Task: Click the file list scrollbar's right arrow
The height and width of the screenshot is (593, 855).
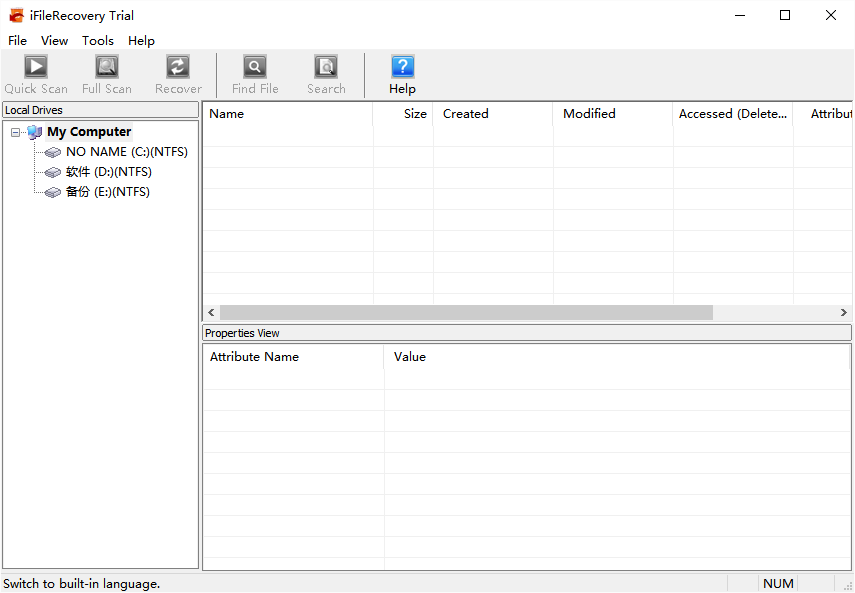Action: point(844,313)
